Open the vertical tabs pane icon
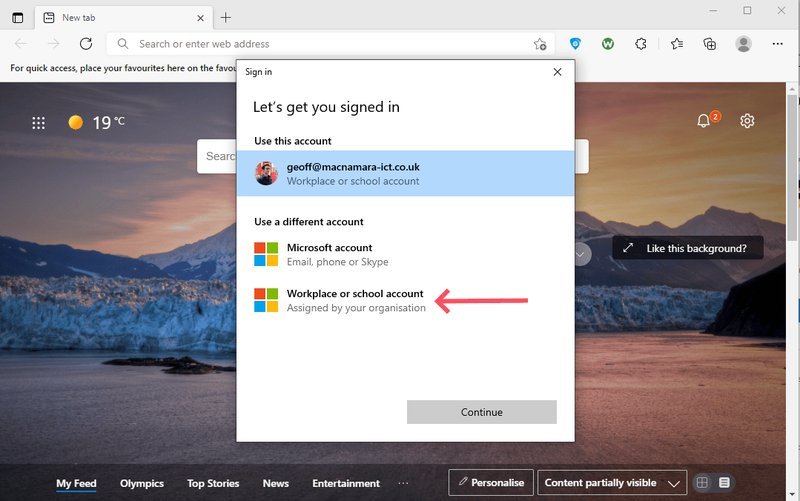Image resolution: width=800 pixels, height=501 pixels. click(x=17, y=18)
